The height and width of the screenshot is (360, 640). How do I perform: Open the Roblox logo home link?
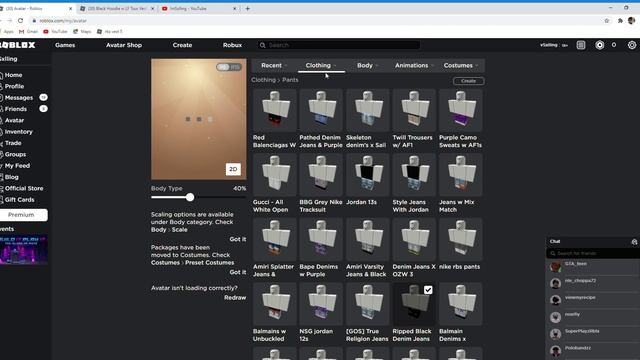click(x=18, y=45)
